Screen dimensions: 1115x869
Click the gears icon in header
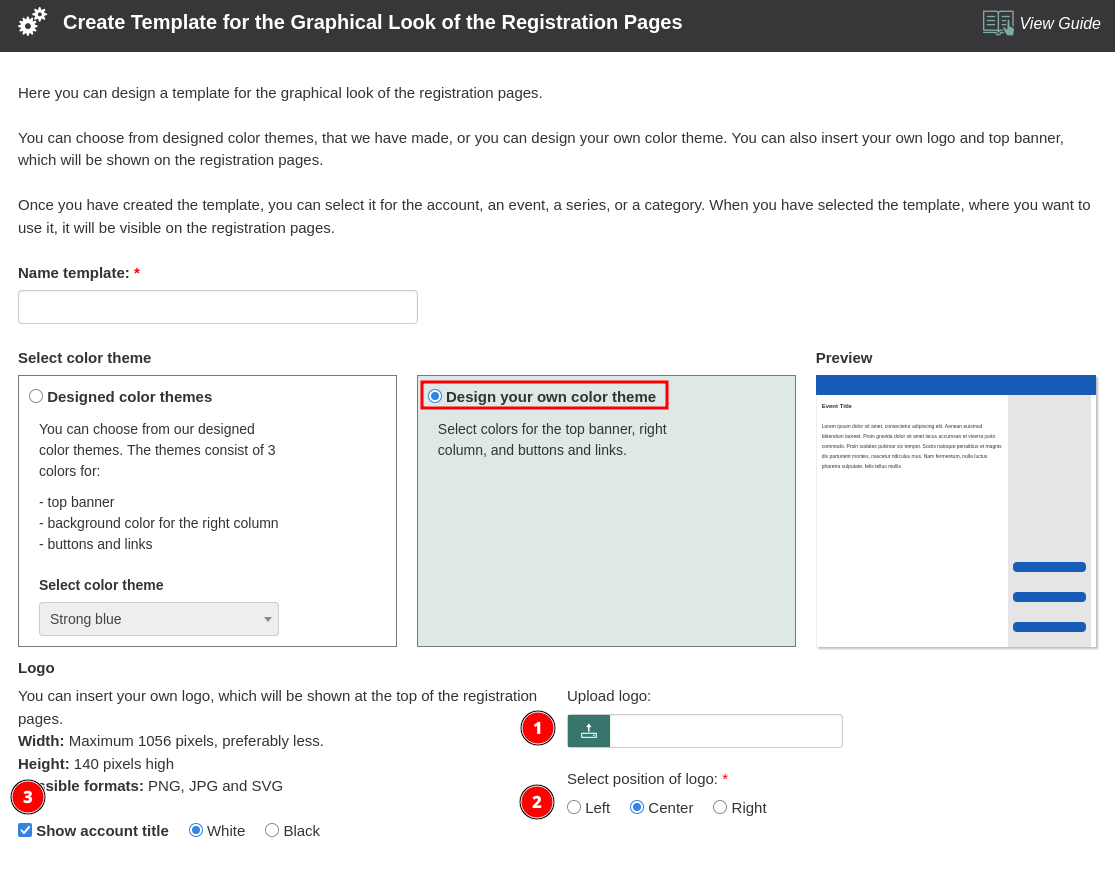(32, 22)
